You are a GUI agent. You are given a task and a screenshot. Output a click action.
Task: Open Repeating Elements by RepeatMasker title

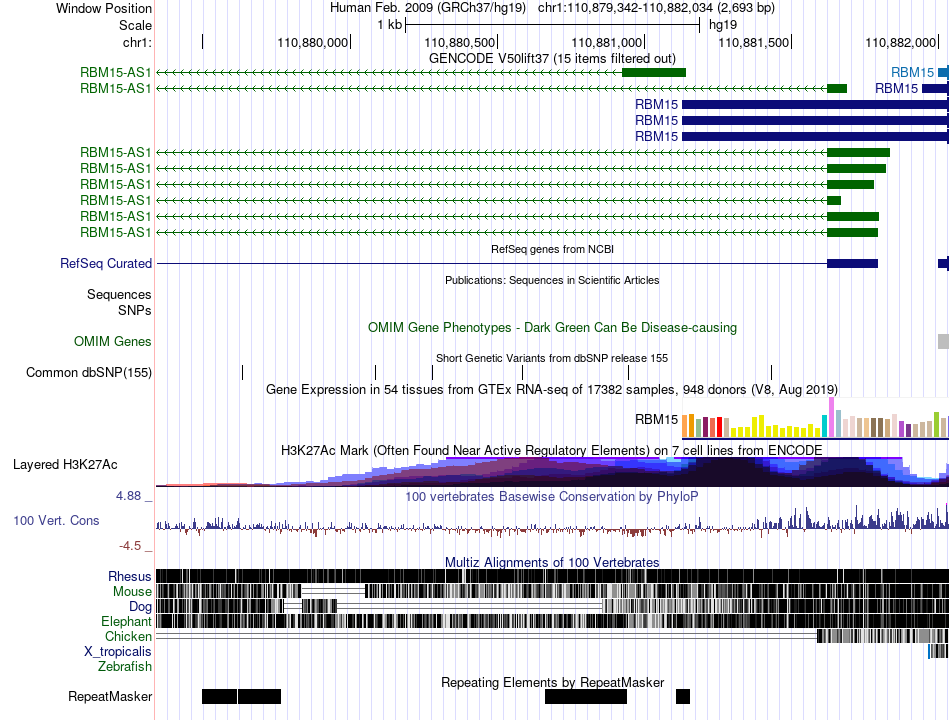[x=552, y=682]
